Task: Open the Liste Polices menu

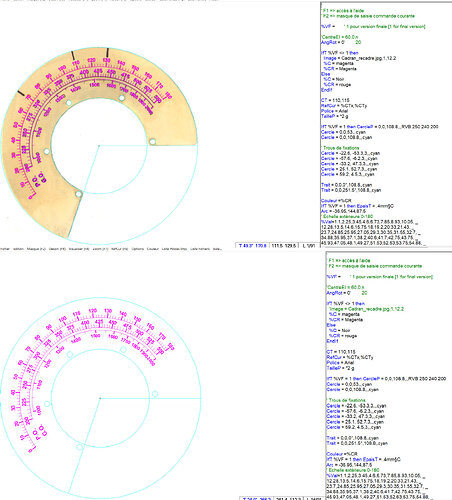Action: coord(174,249)
